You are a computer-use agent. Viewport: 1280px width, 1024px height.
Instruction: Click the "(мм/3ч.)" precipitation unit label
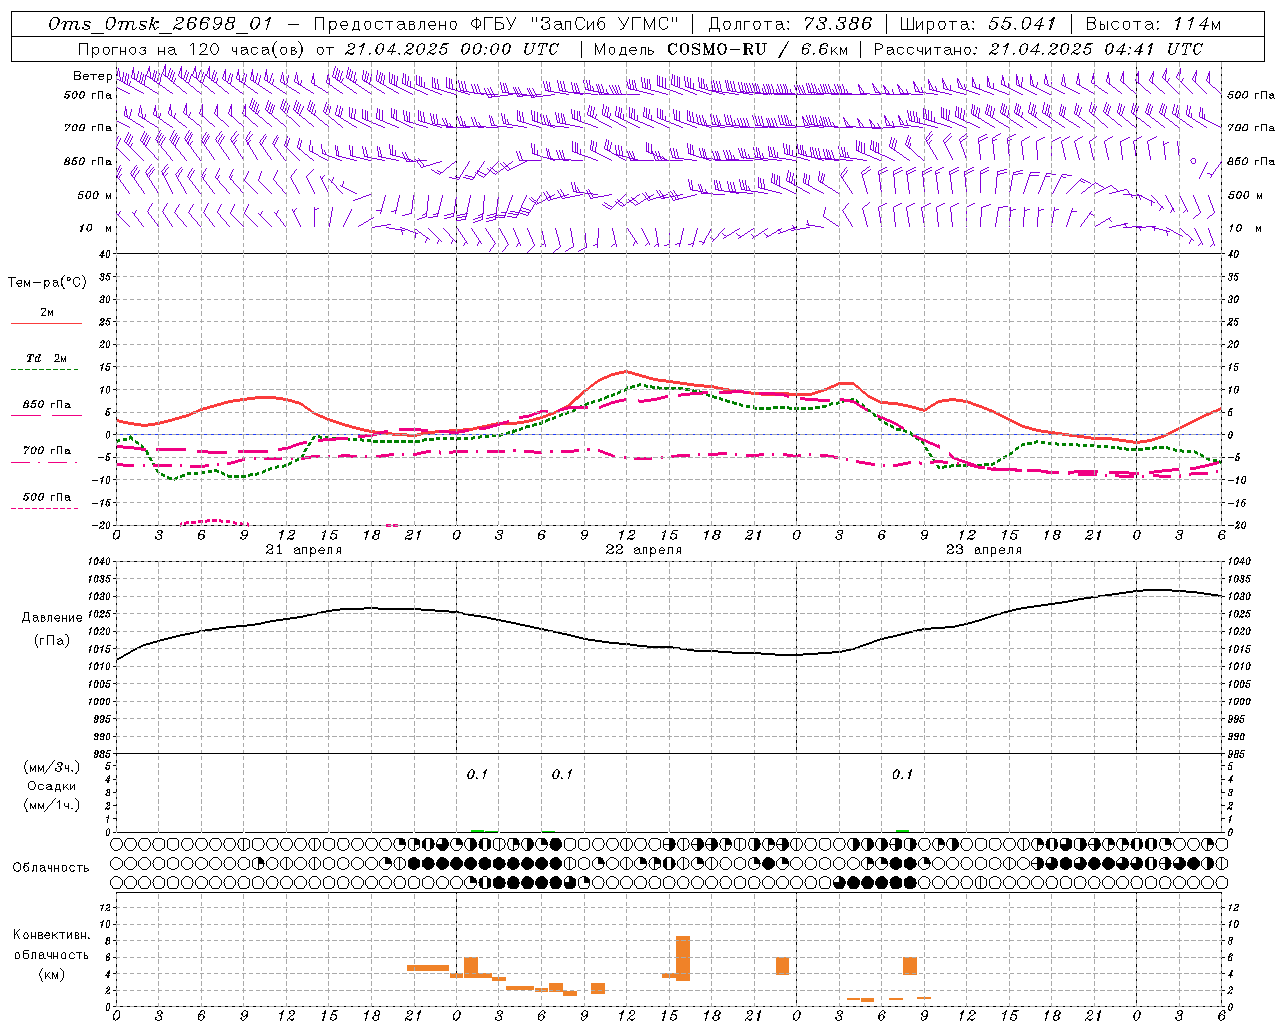click(52, 767)
